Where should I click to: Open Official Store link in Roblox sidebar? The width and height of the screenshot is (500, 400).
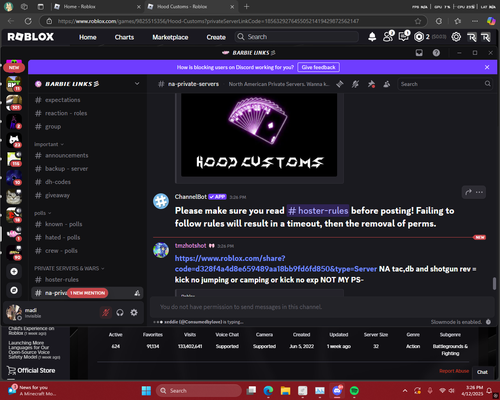pyautogui.click(x=31, y=370)
